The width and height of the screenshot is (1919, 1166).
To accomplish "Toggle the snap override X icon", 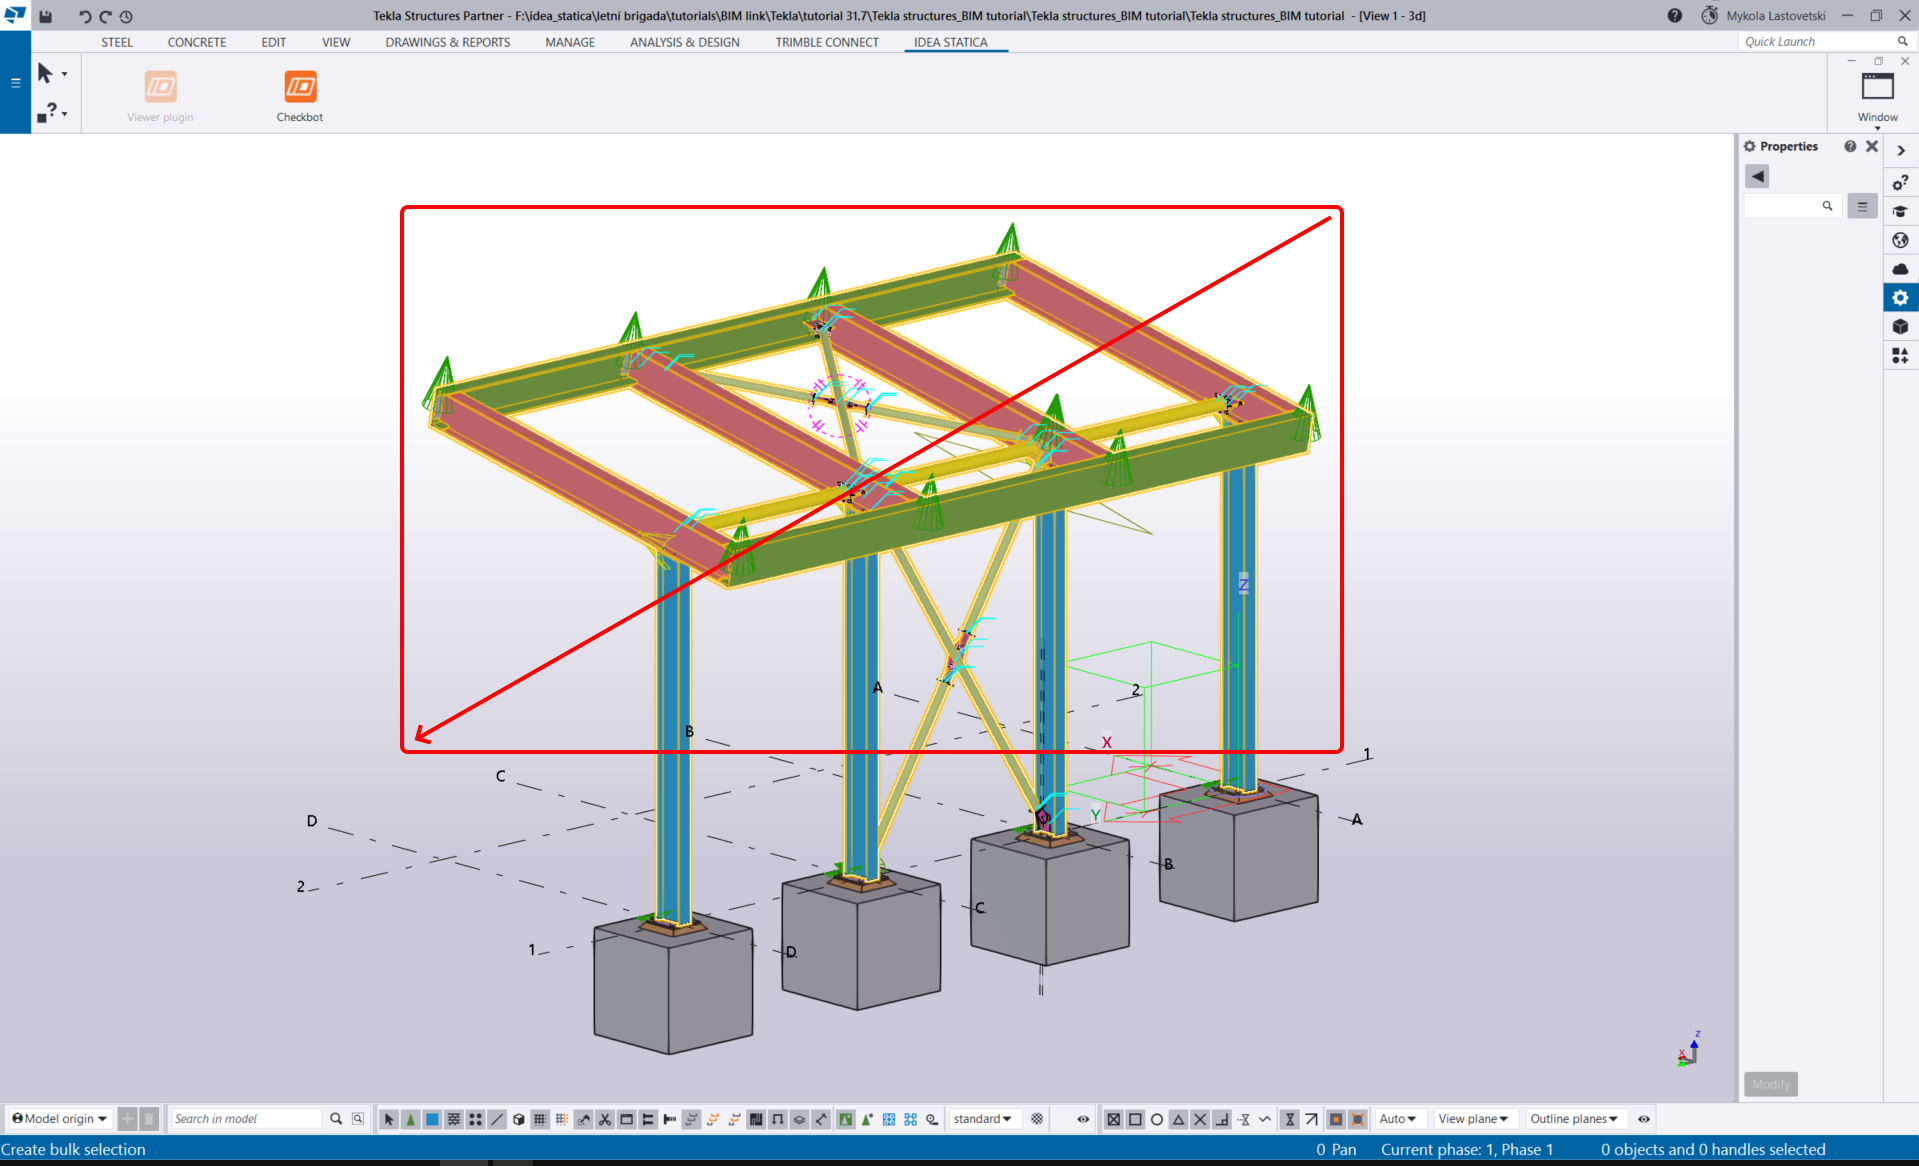I will (x=1199, y=1119).
